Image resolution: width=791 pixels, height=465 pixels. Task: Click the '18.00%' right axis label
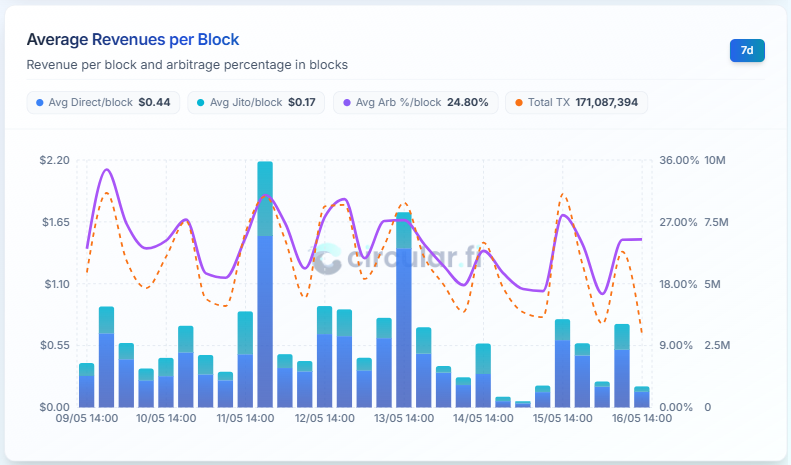[679, 284]
